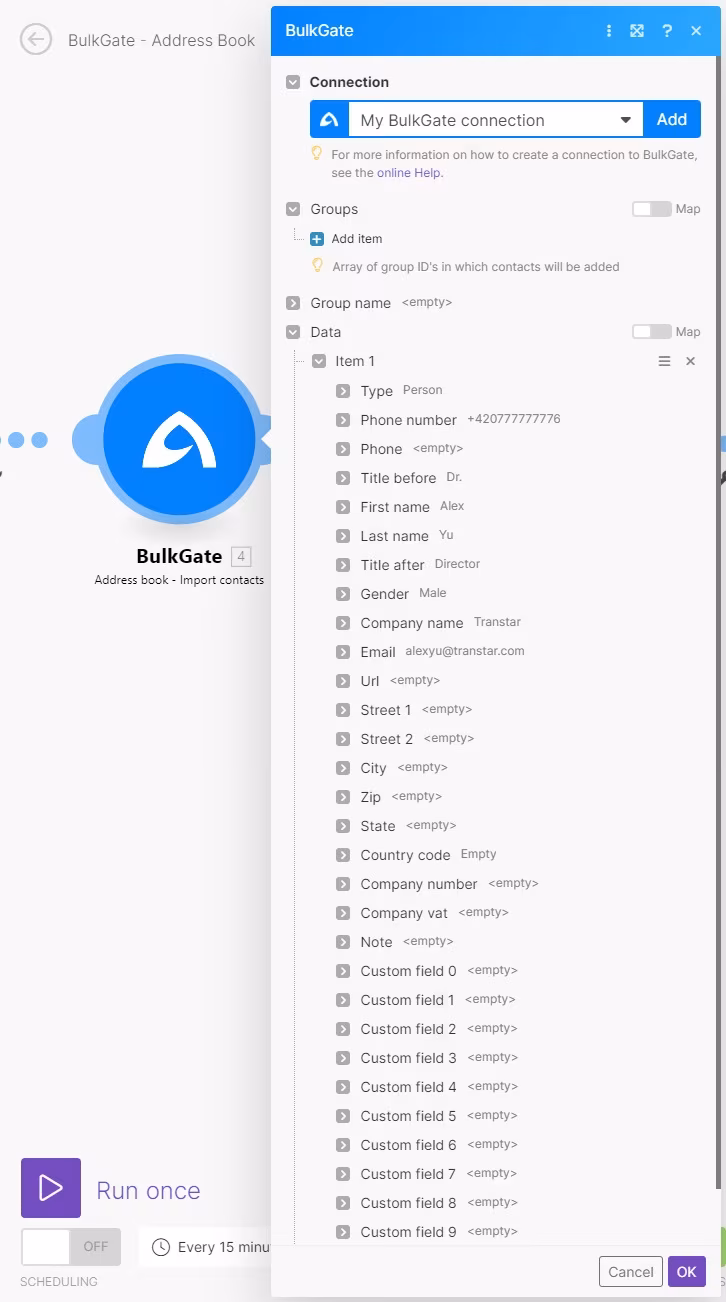Expand the Company number field
726x1302 pixels.
(x=343, y=884)
